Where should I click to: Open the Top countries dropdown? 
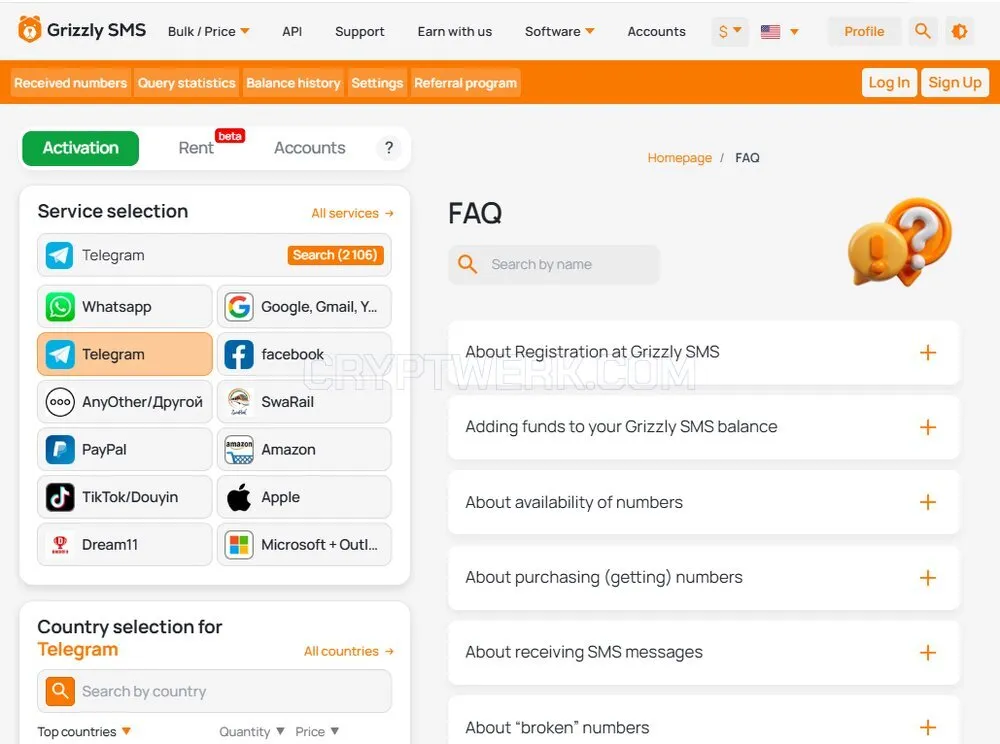(x=84, y=731)
